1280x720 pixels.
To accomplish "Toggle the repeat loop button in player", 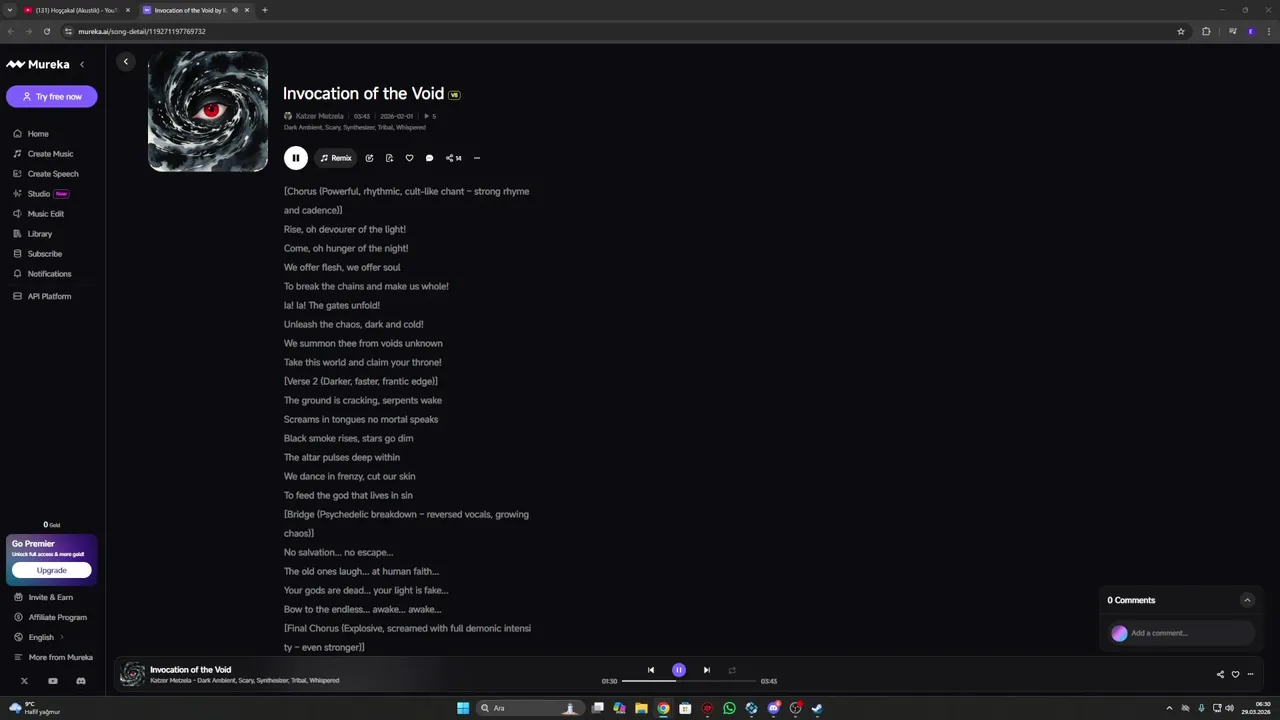I will coord(732,670).
